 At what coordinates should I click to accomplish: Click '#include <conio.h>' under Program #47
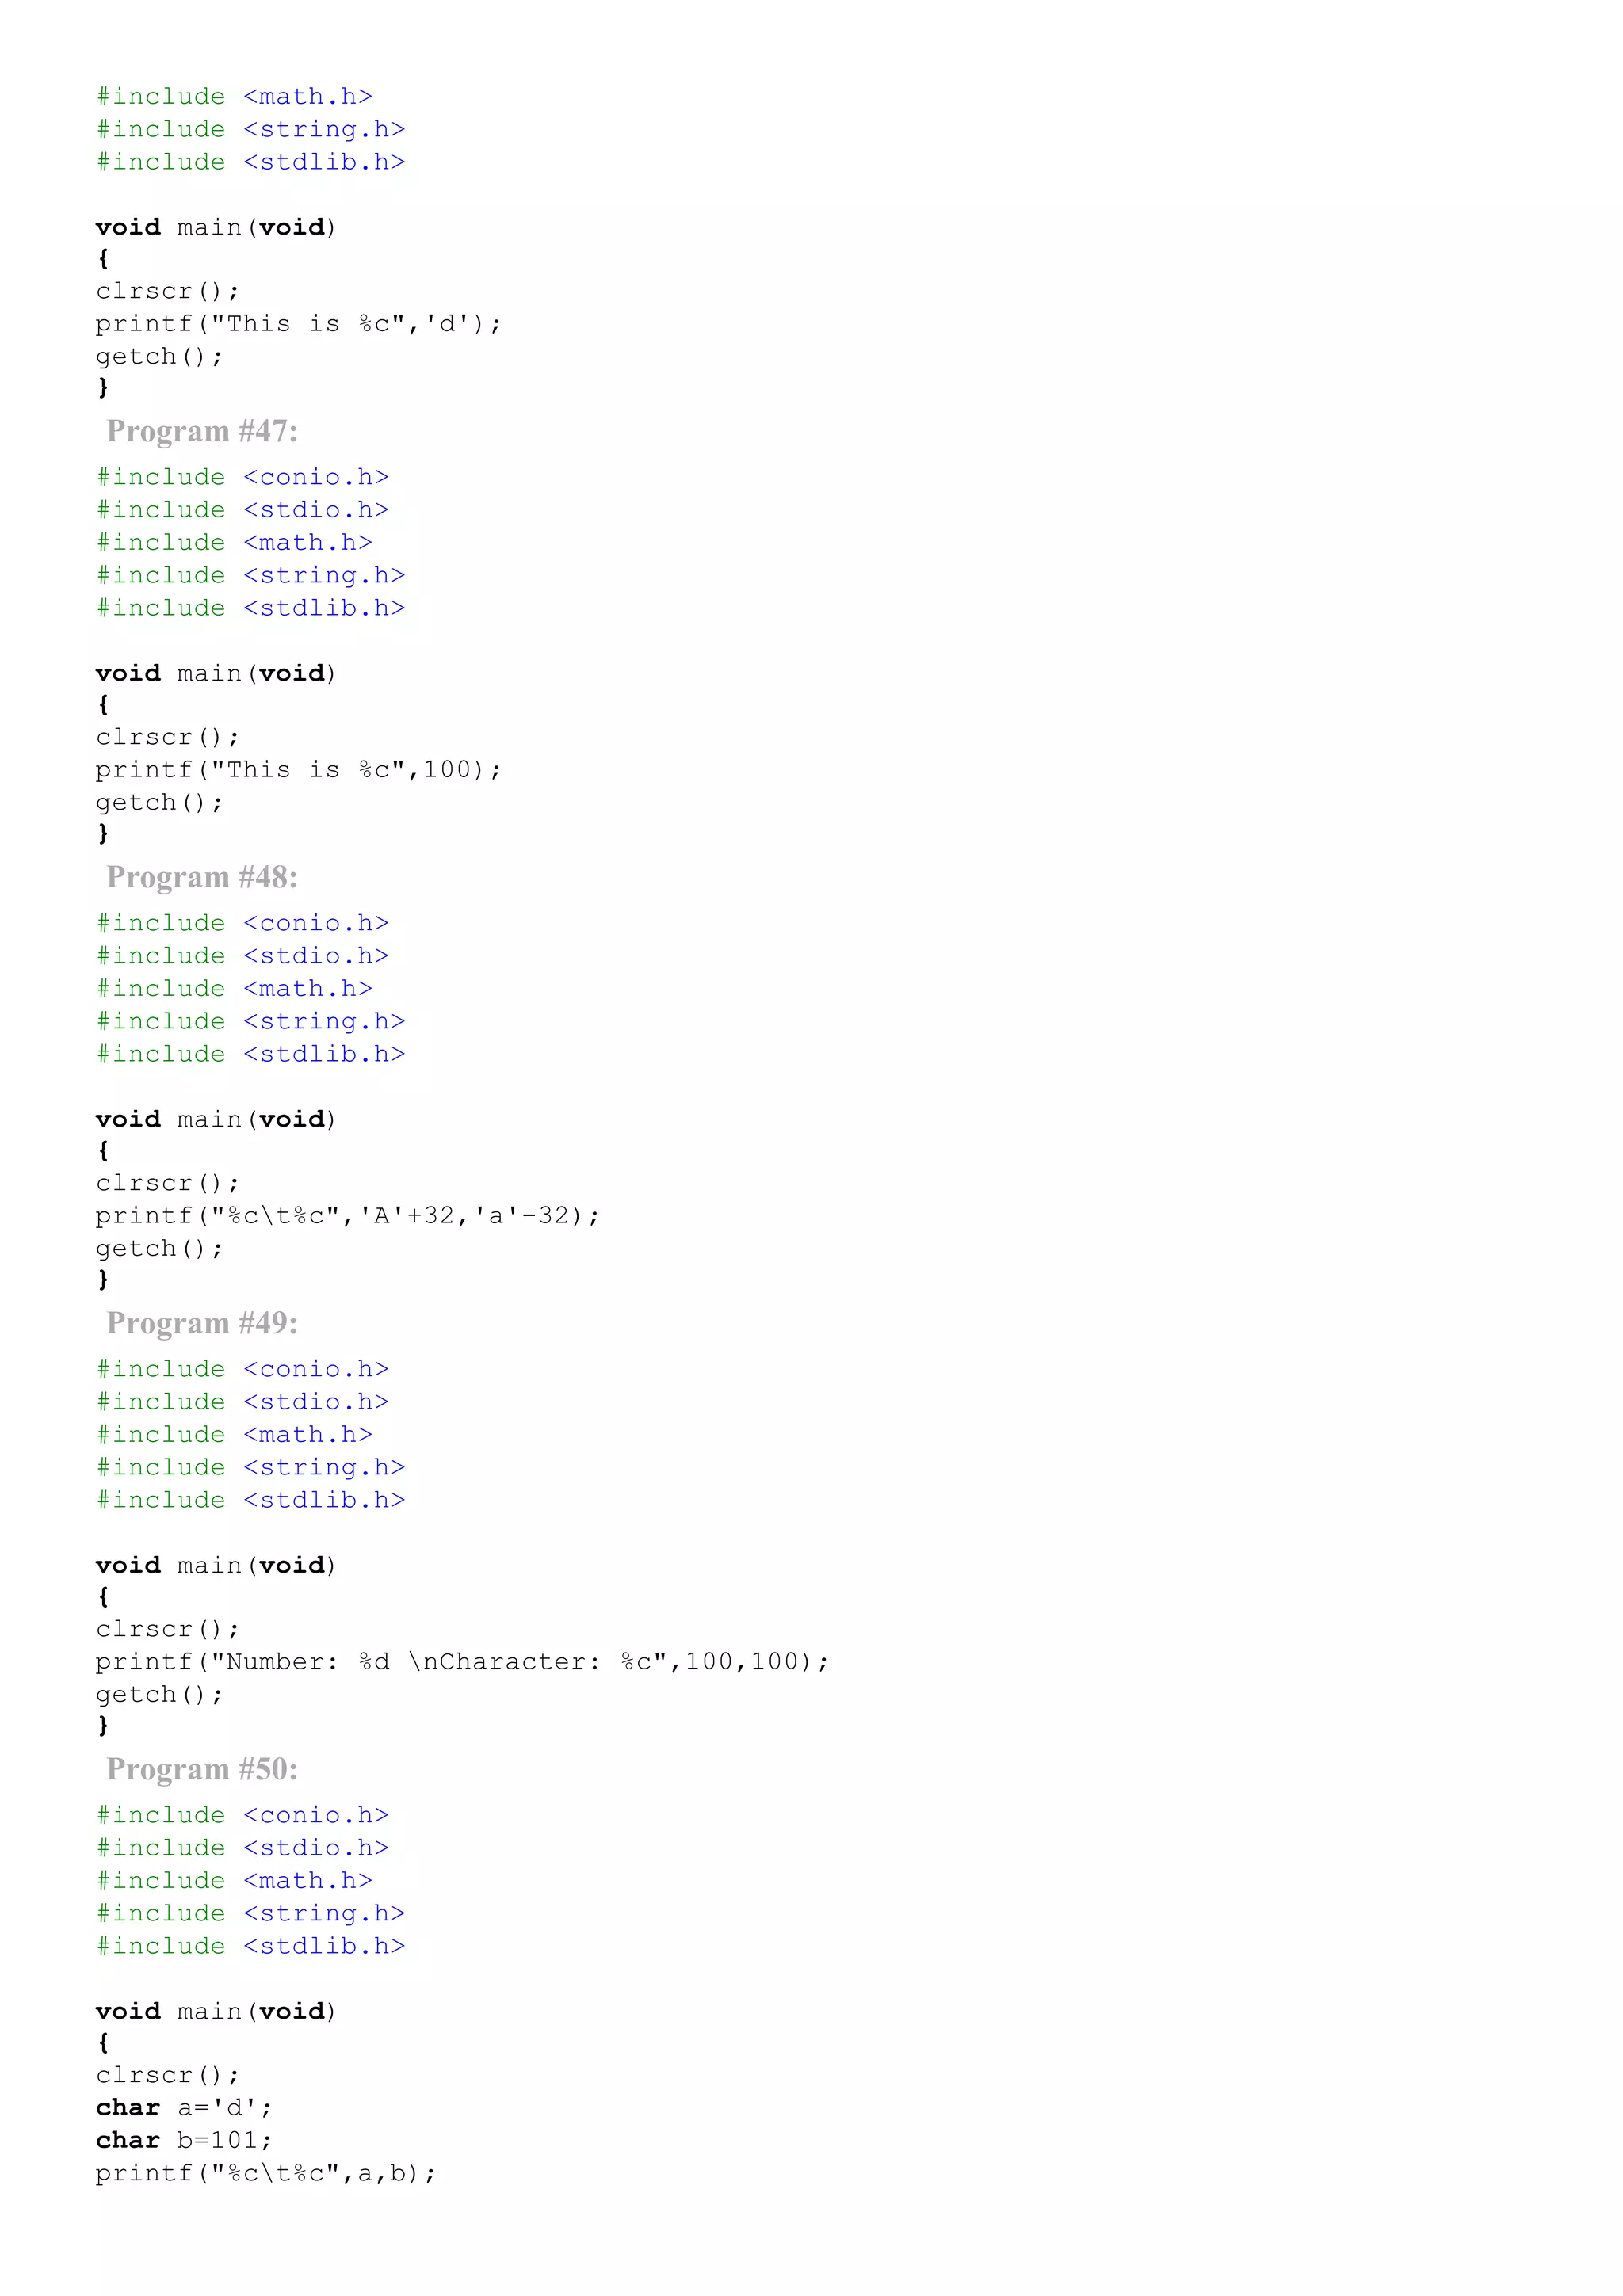pyautogui.click(x=242, y=477)
